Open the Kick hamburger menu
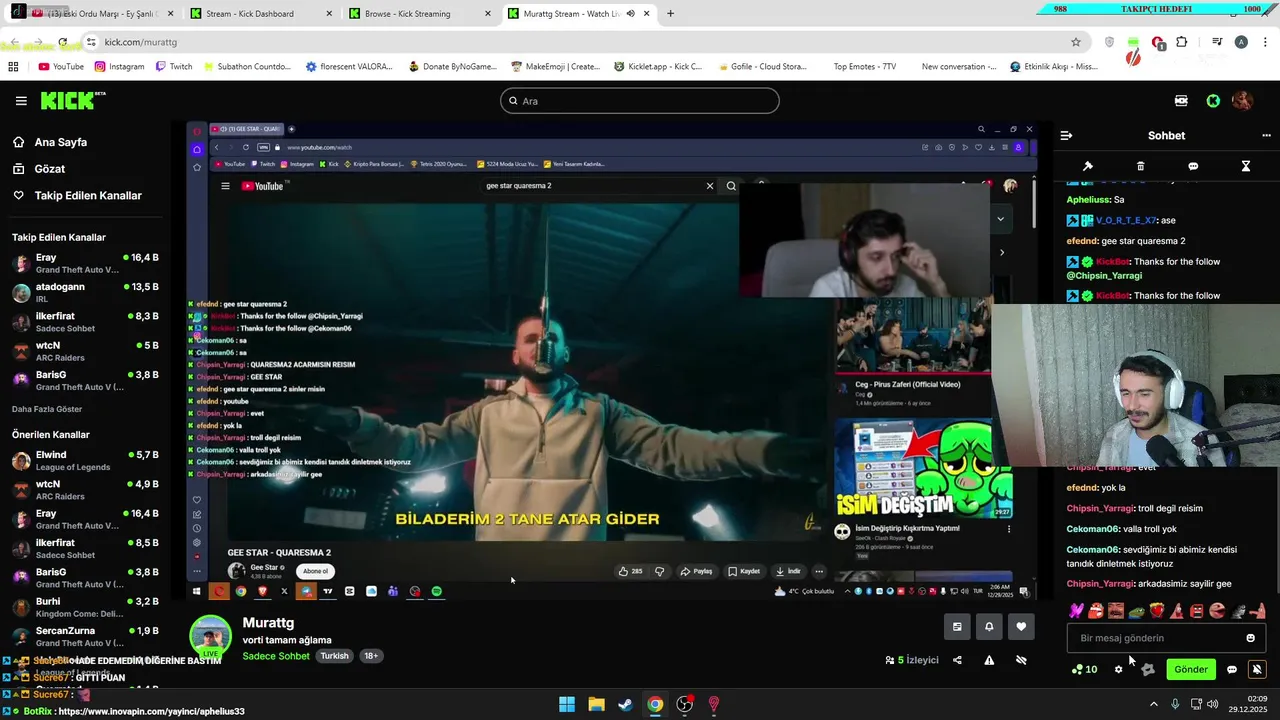Screen dimensions: 1280x720 (21, 101)
